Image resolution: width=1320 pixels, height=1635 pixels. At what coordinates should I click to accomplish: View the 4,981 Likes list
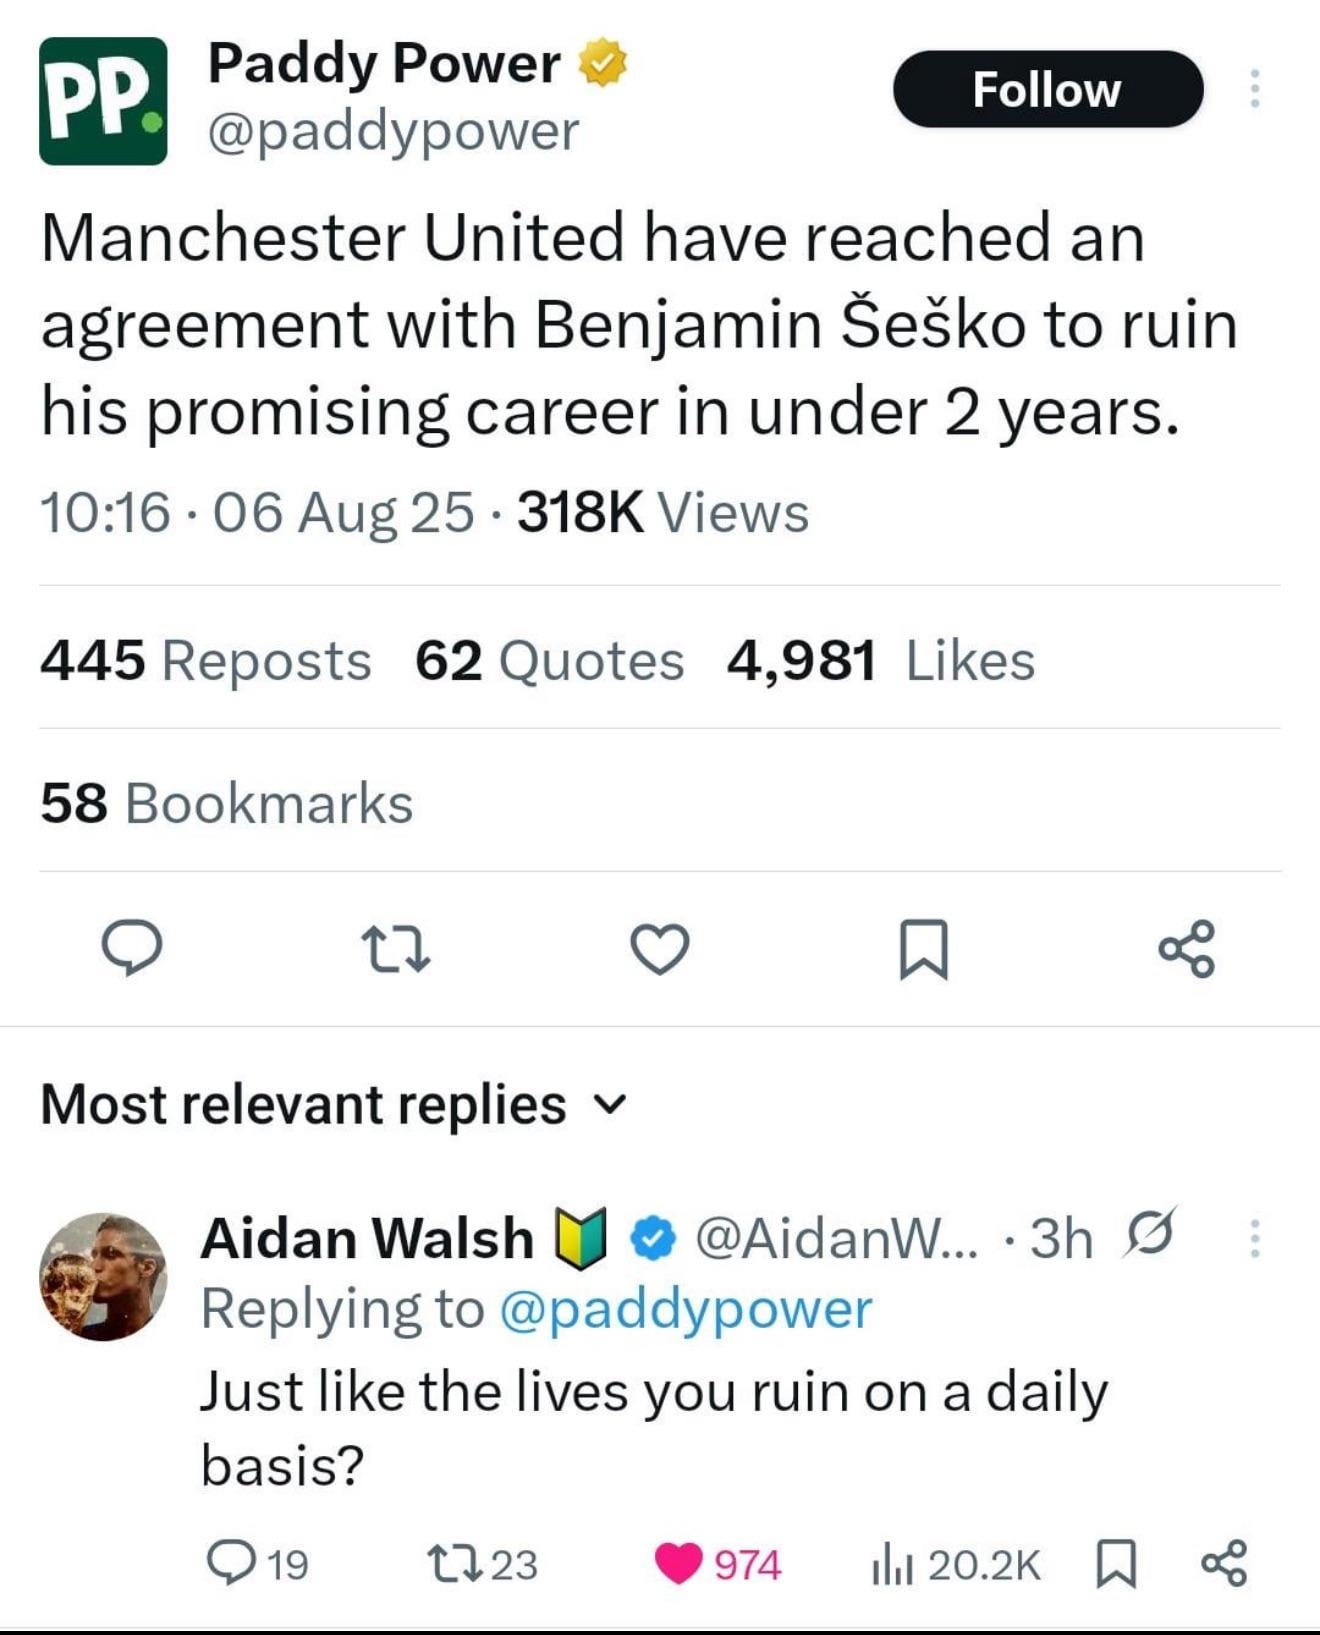[880, 661]
